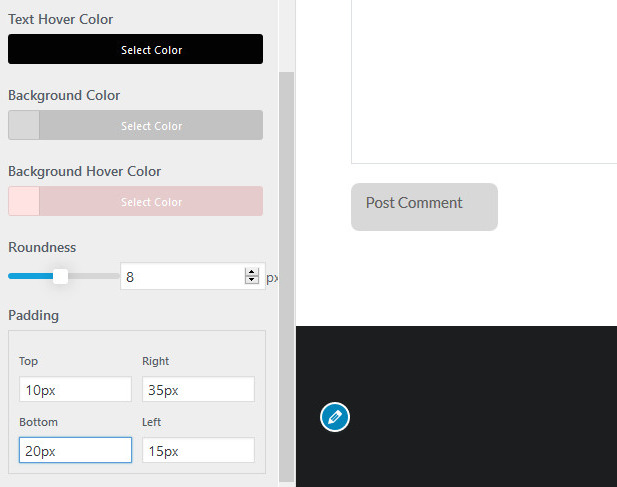Click the pink Background Hover Color swatch
The height and width of the screenshot is (487, 617).
click(x=23, y=202)
